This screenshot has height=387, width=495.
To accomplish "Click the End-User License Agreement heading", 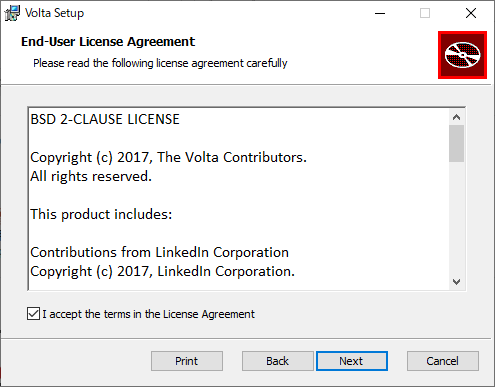I will pyautogui.click(x=108, y=42).
